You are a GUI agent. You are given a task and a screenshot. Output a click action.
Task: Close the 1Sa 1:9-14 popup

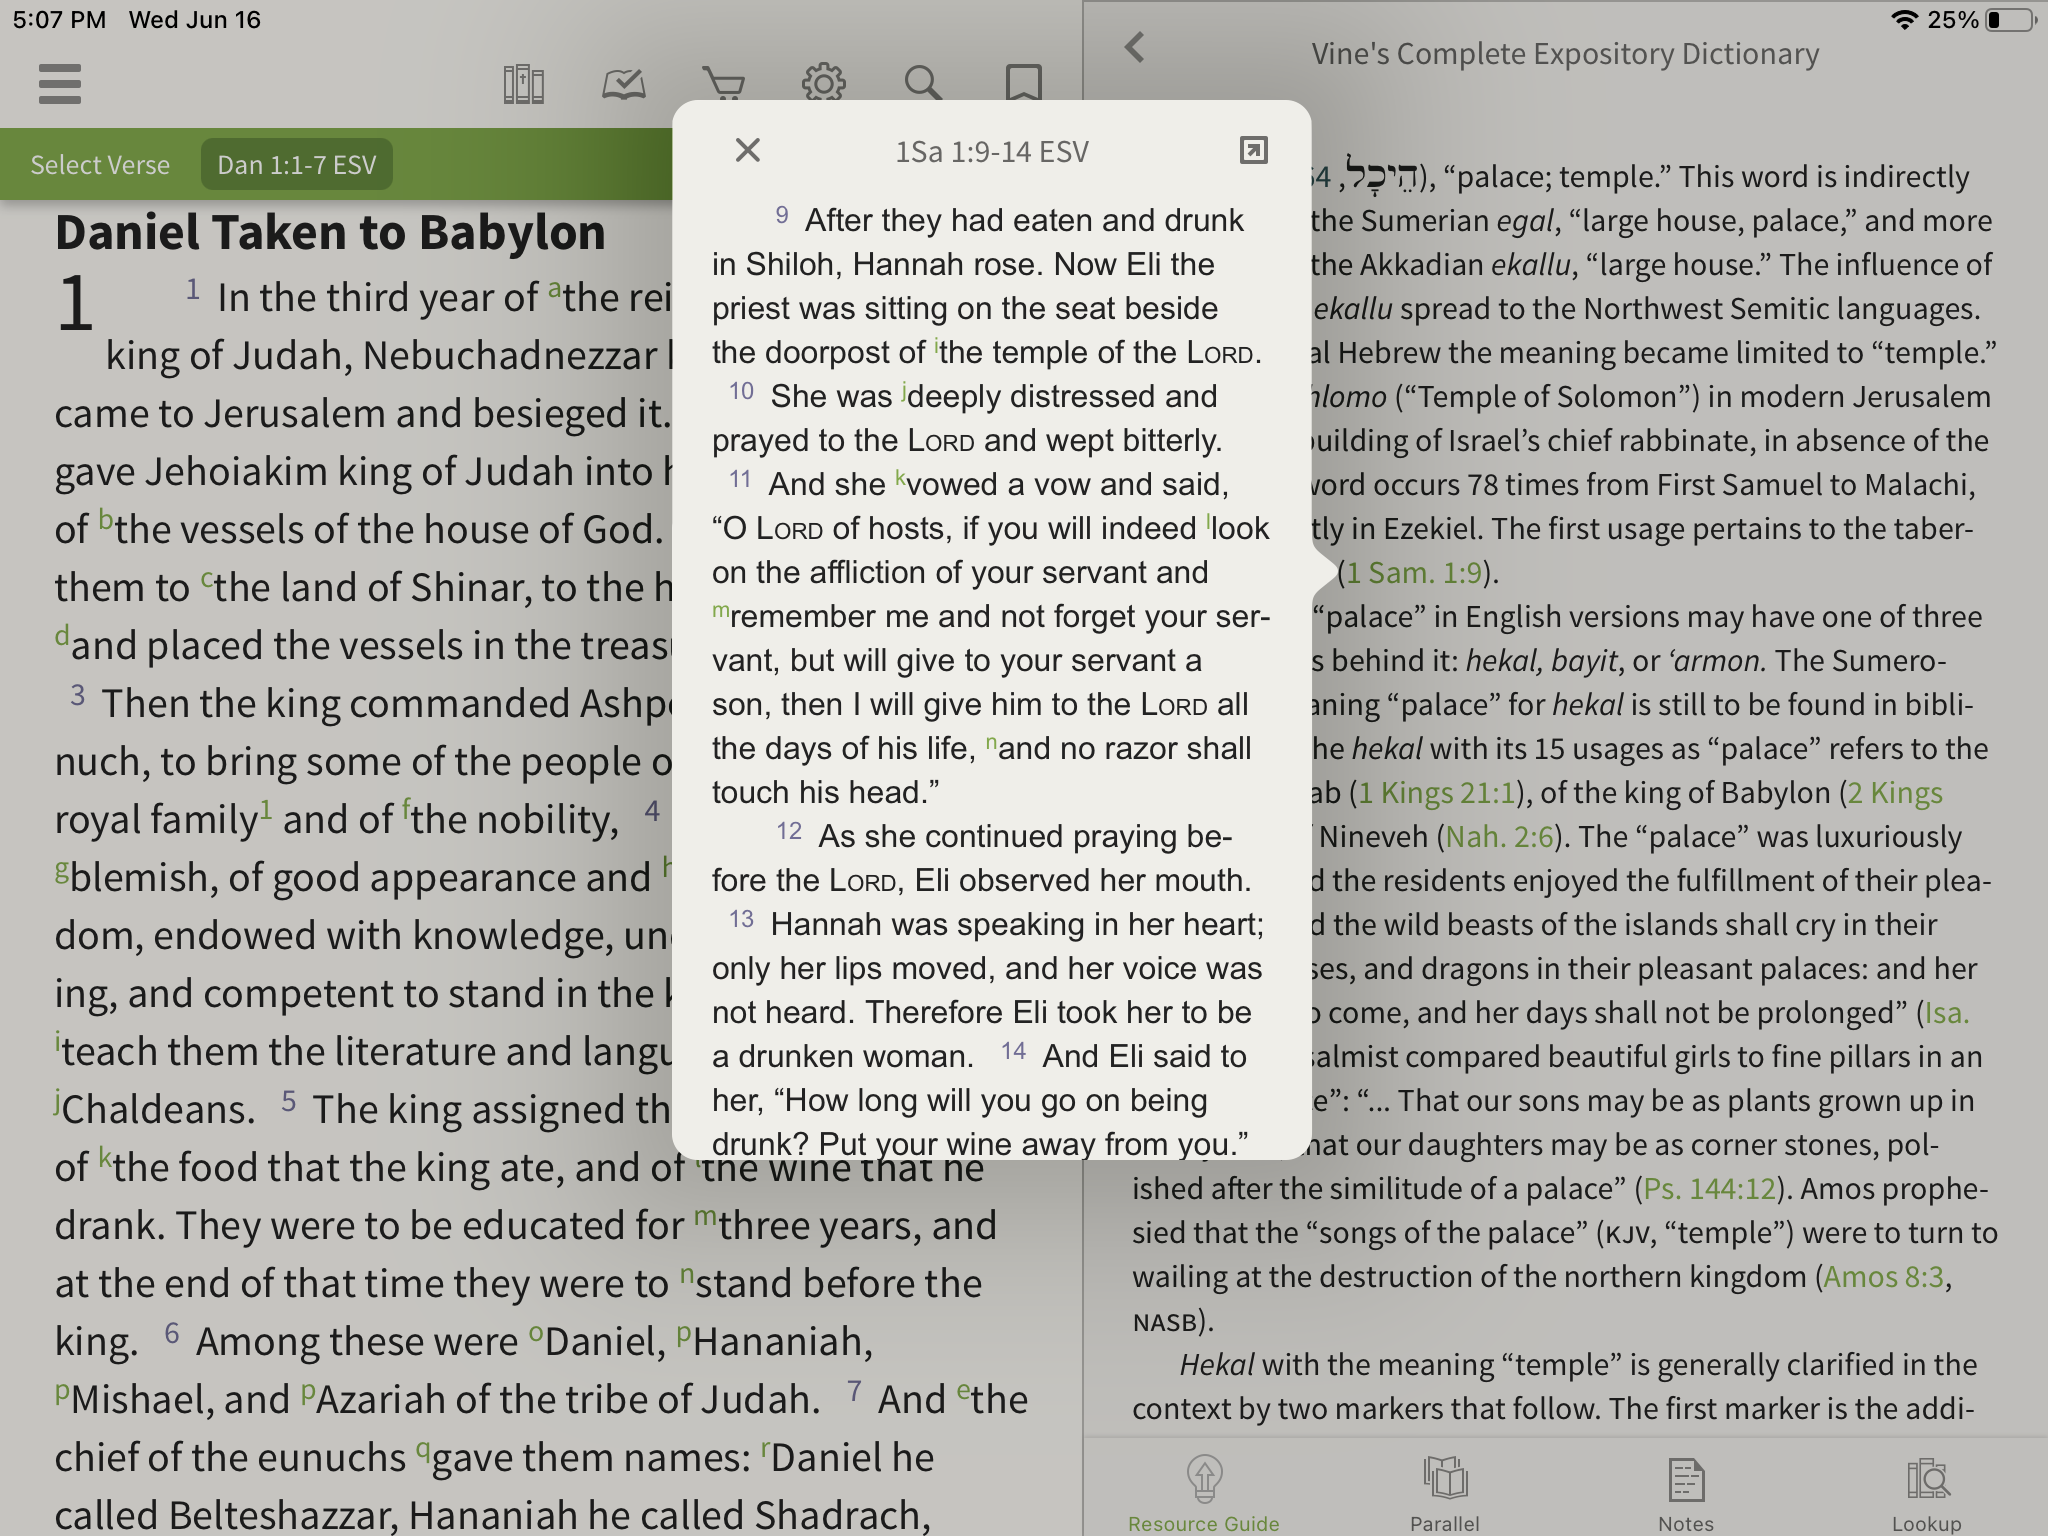748,150
